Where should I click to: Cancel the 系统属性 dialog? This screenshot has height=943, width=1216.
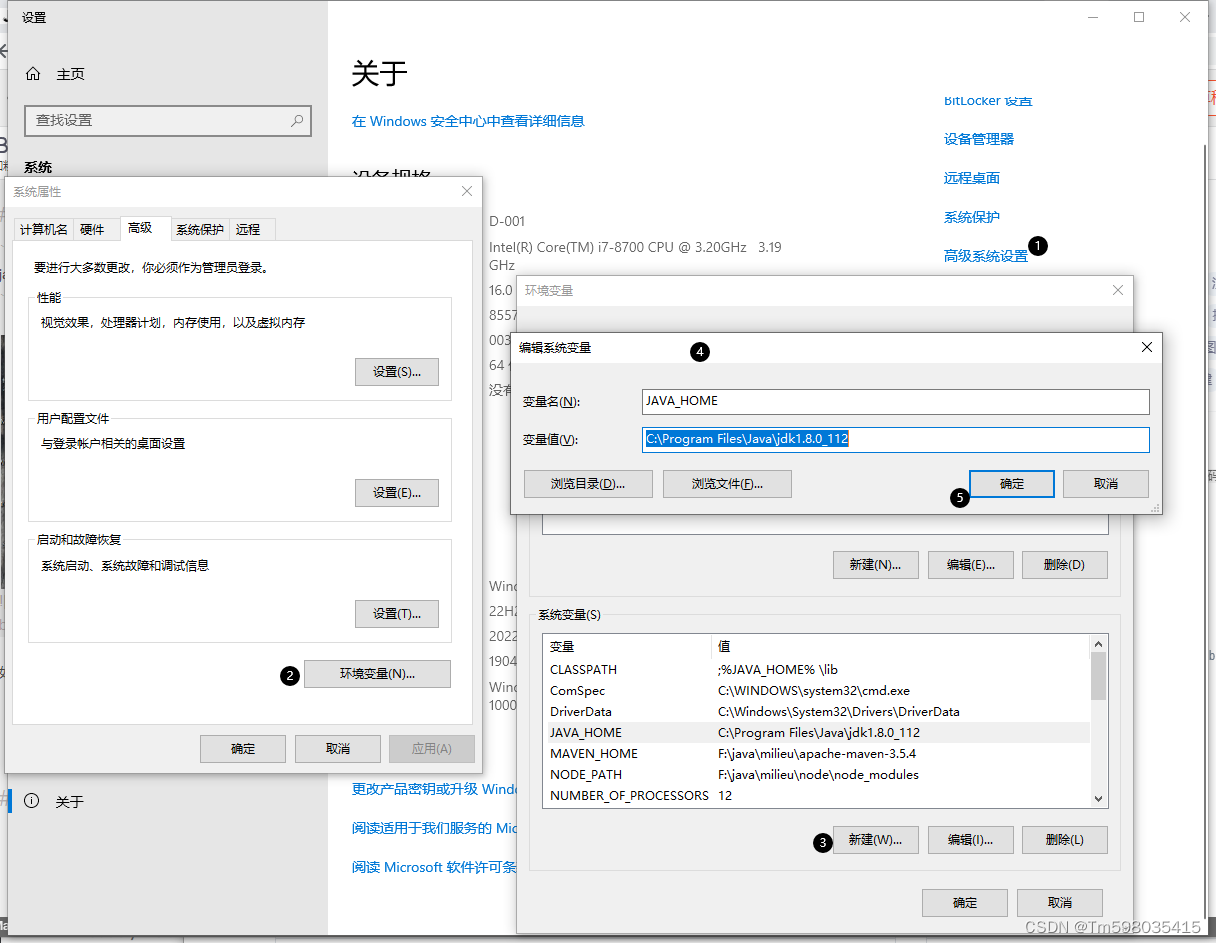coord(338,749)
